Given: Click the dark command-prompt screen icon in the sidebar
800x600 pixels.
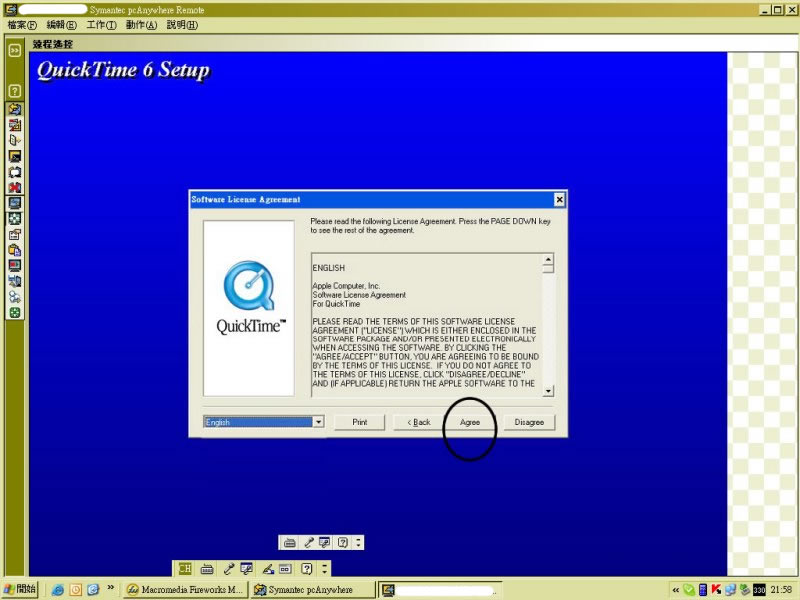Looking at the screenshot, I should pos(15,156).
